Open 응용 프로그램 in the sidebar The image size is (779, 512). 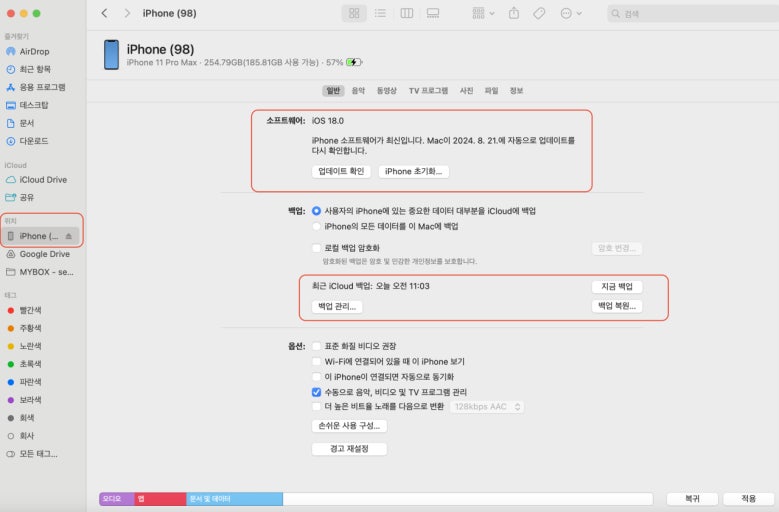pos(42,87)
